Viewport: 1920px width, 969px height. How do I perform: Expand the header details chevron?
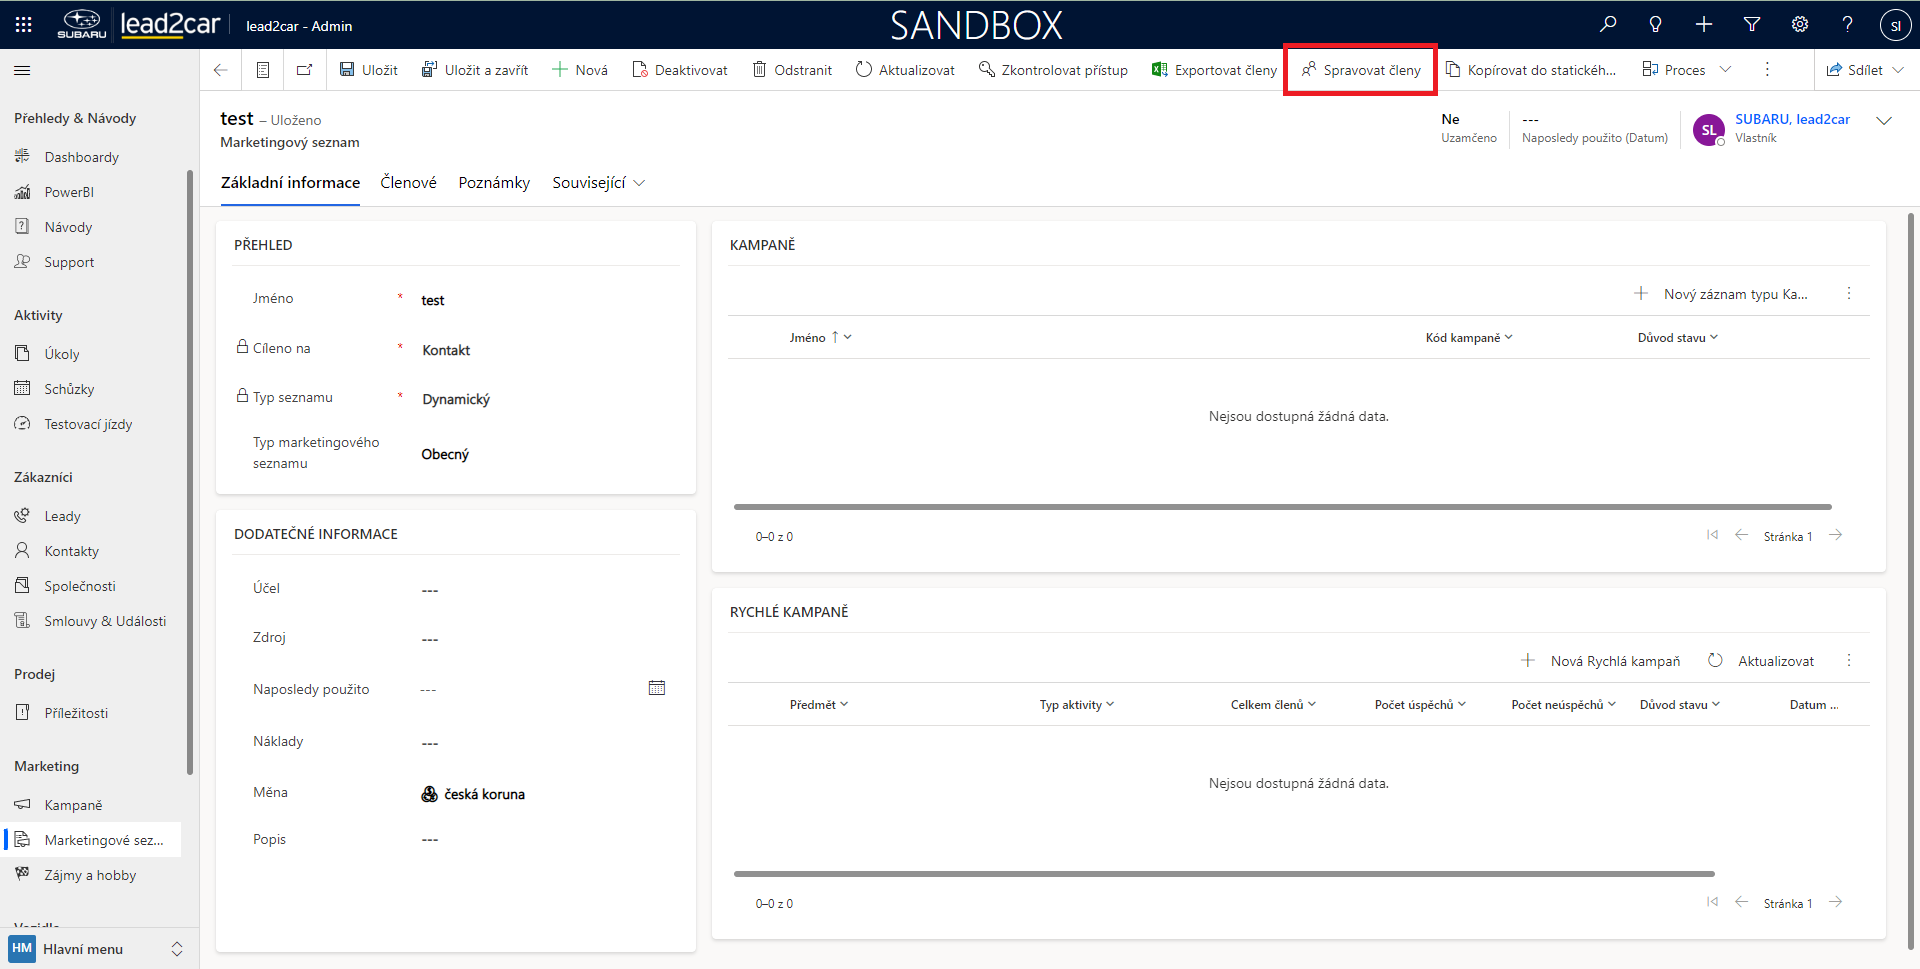pos(1884,121)
